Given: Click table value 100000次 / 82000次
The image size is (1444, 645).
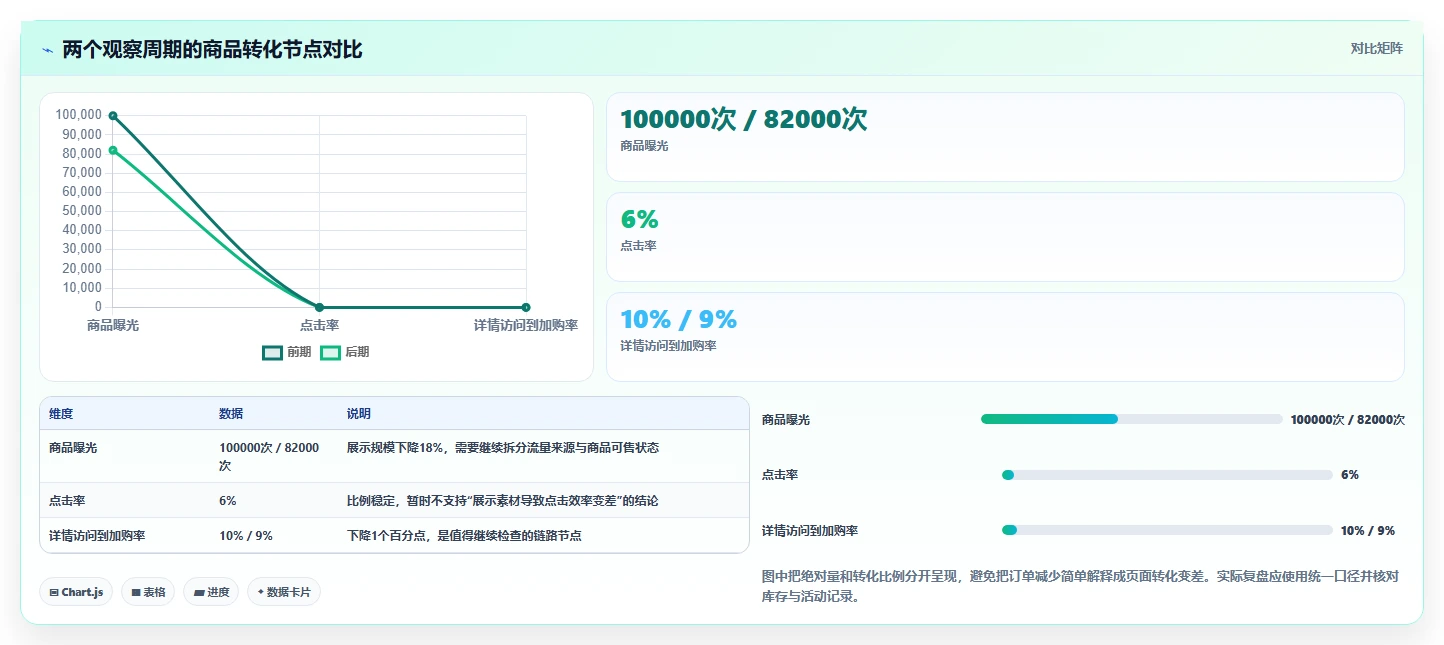Looking at the screenshot, I should point(269,456).
